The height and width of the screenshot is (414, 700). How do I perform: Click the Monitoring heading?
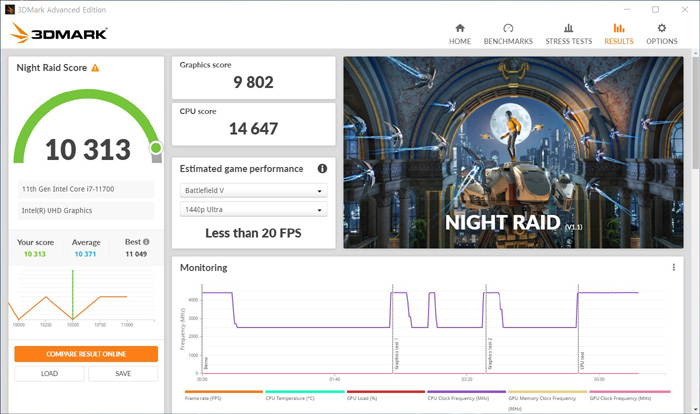pyautogui.click(x=204, y=268)
